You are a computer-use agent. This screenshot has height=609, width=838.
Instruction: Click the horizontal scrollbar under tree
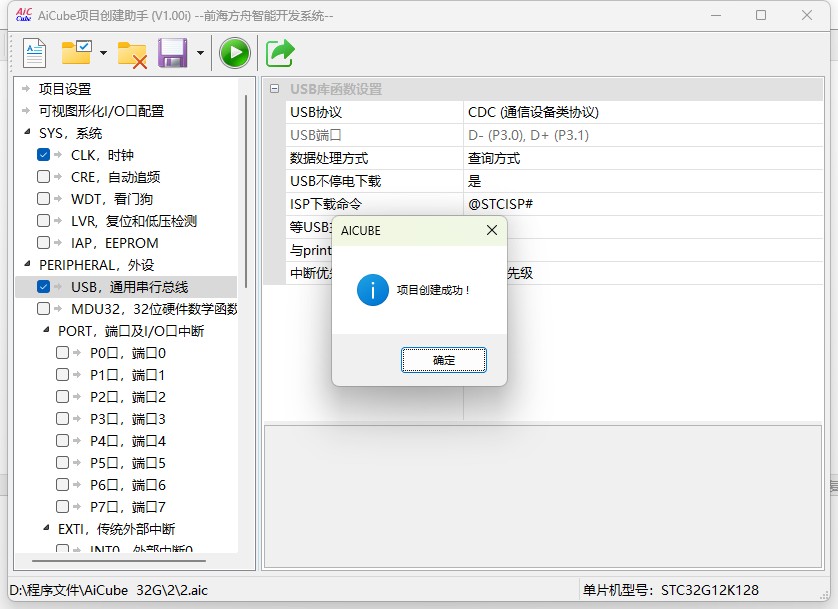pyautogui.click(x=119, y=561)
